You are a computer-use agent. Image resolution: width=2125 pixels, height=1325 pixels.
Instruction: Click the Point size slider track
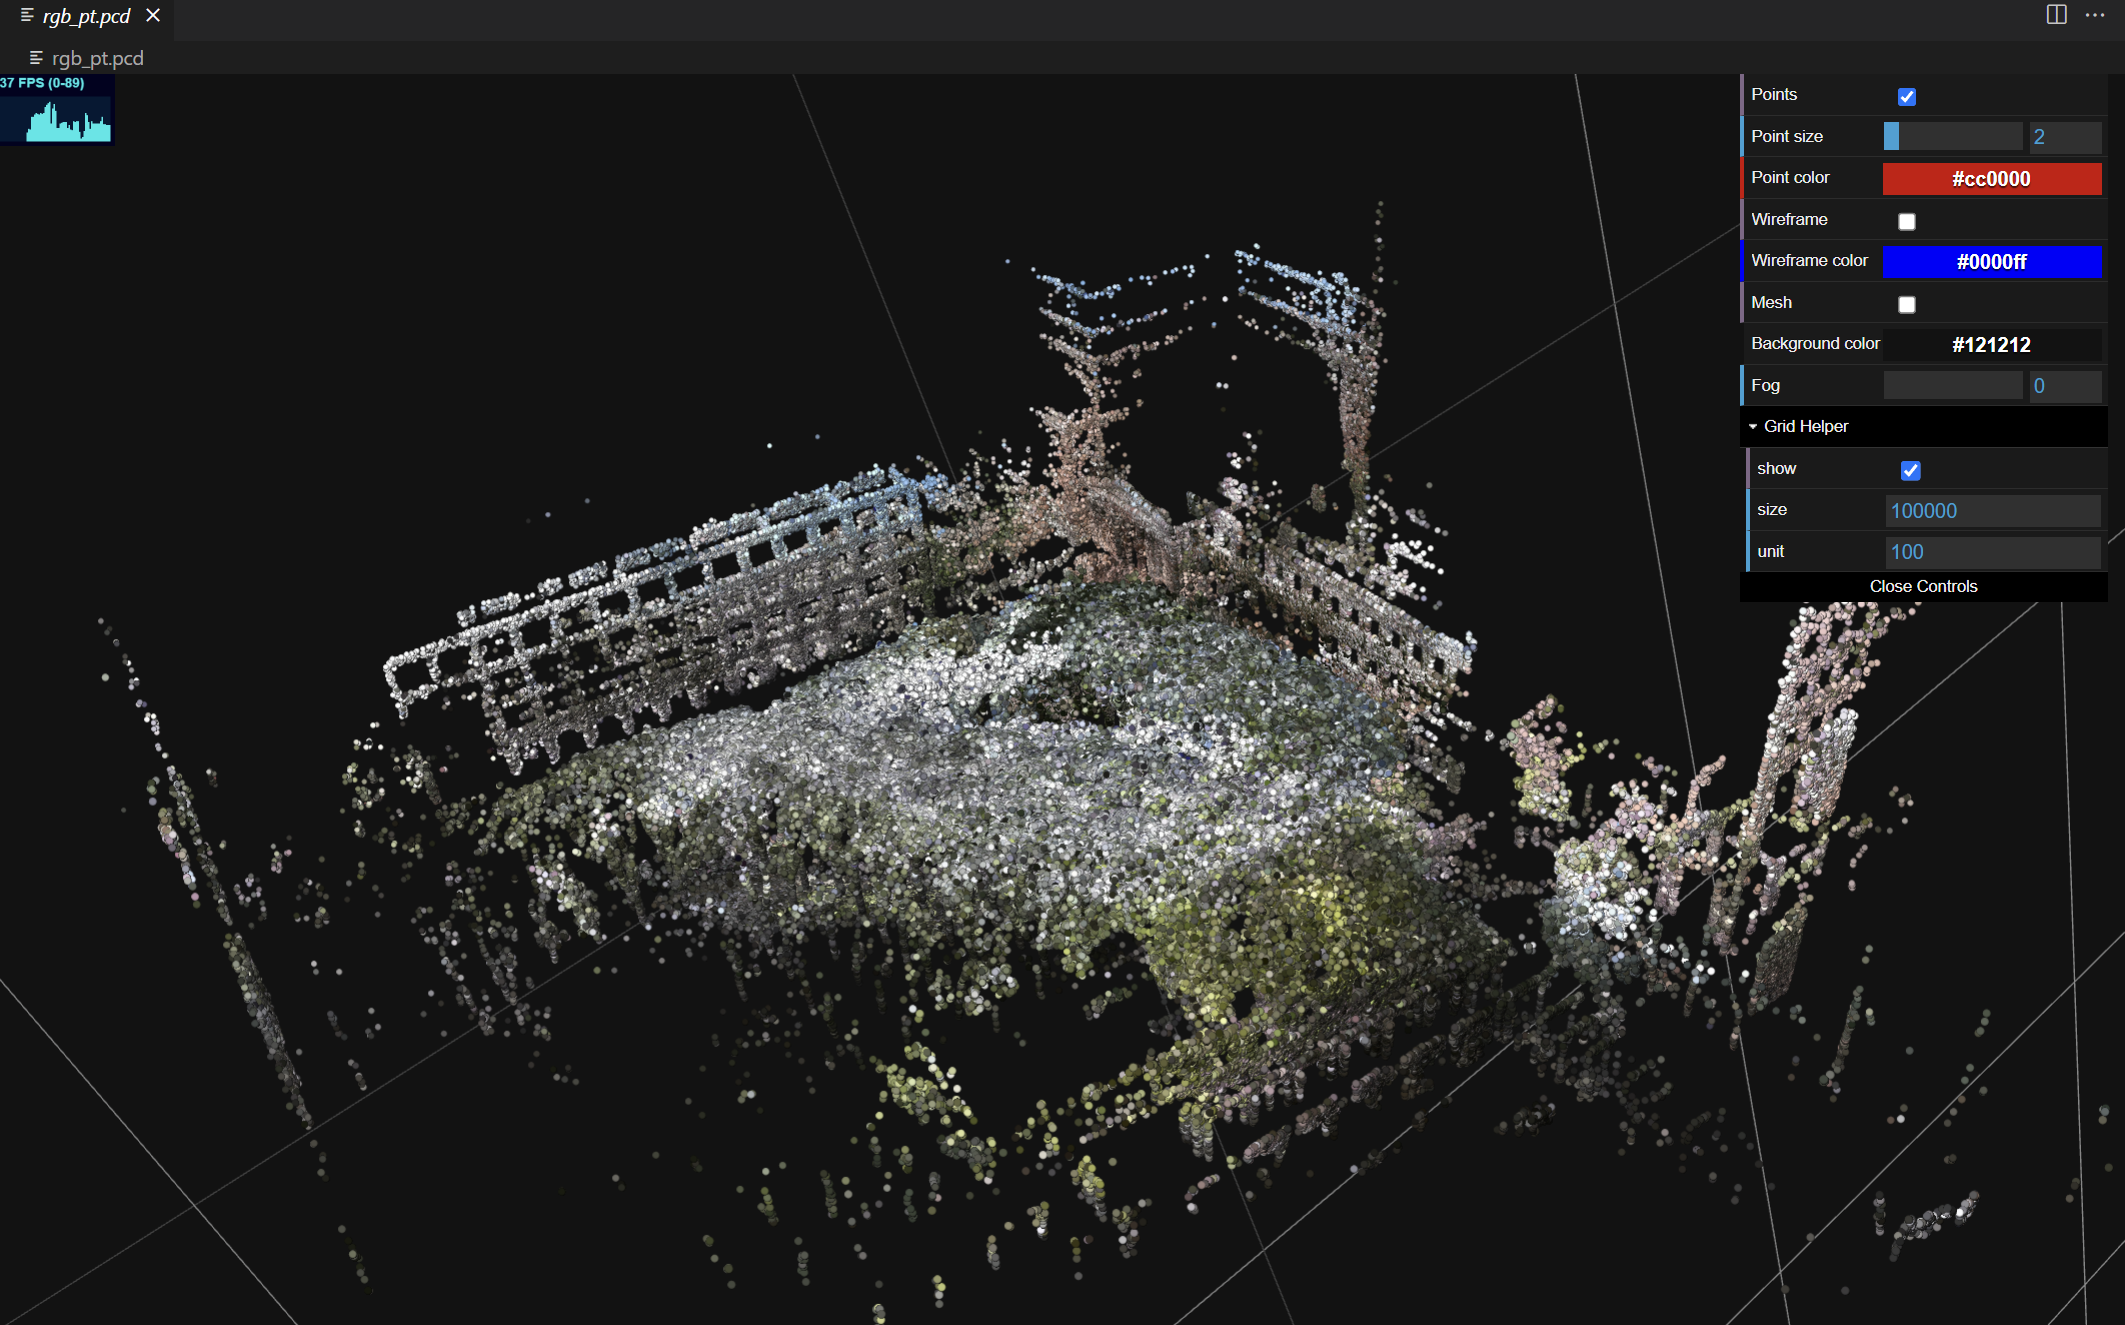1952,137
